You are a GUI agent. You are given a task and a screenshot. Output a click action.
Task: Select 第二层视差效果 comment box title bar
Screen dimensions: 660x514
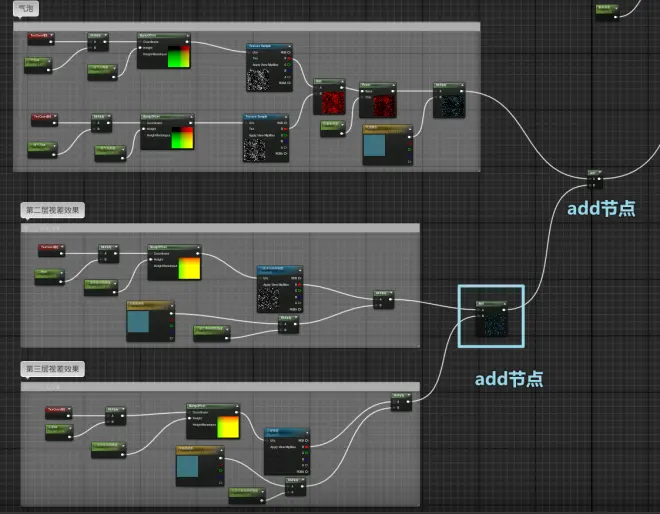click(220, 228)
